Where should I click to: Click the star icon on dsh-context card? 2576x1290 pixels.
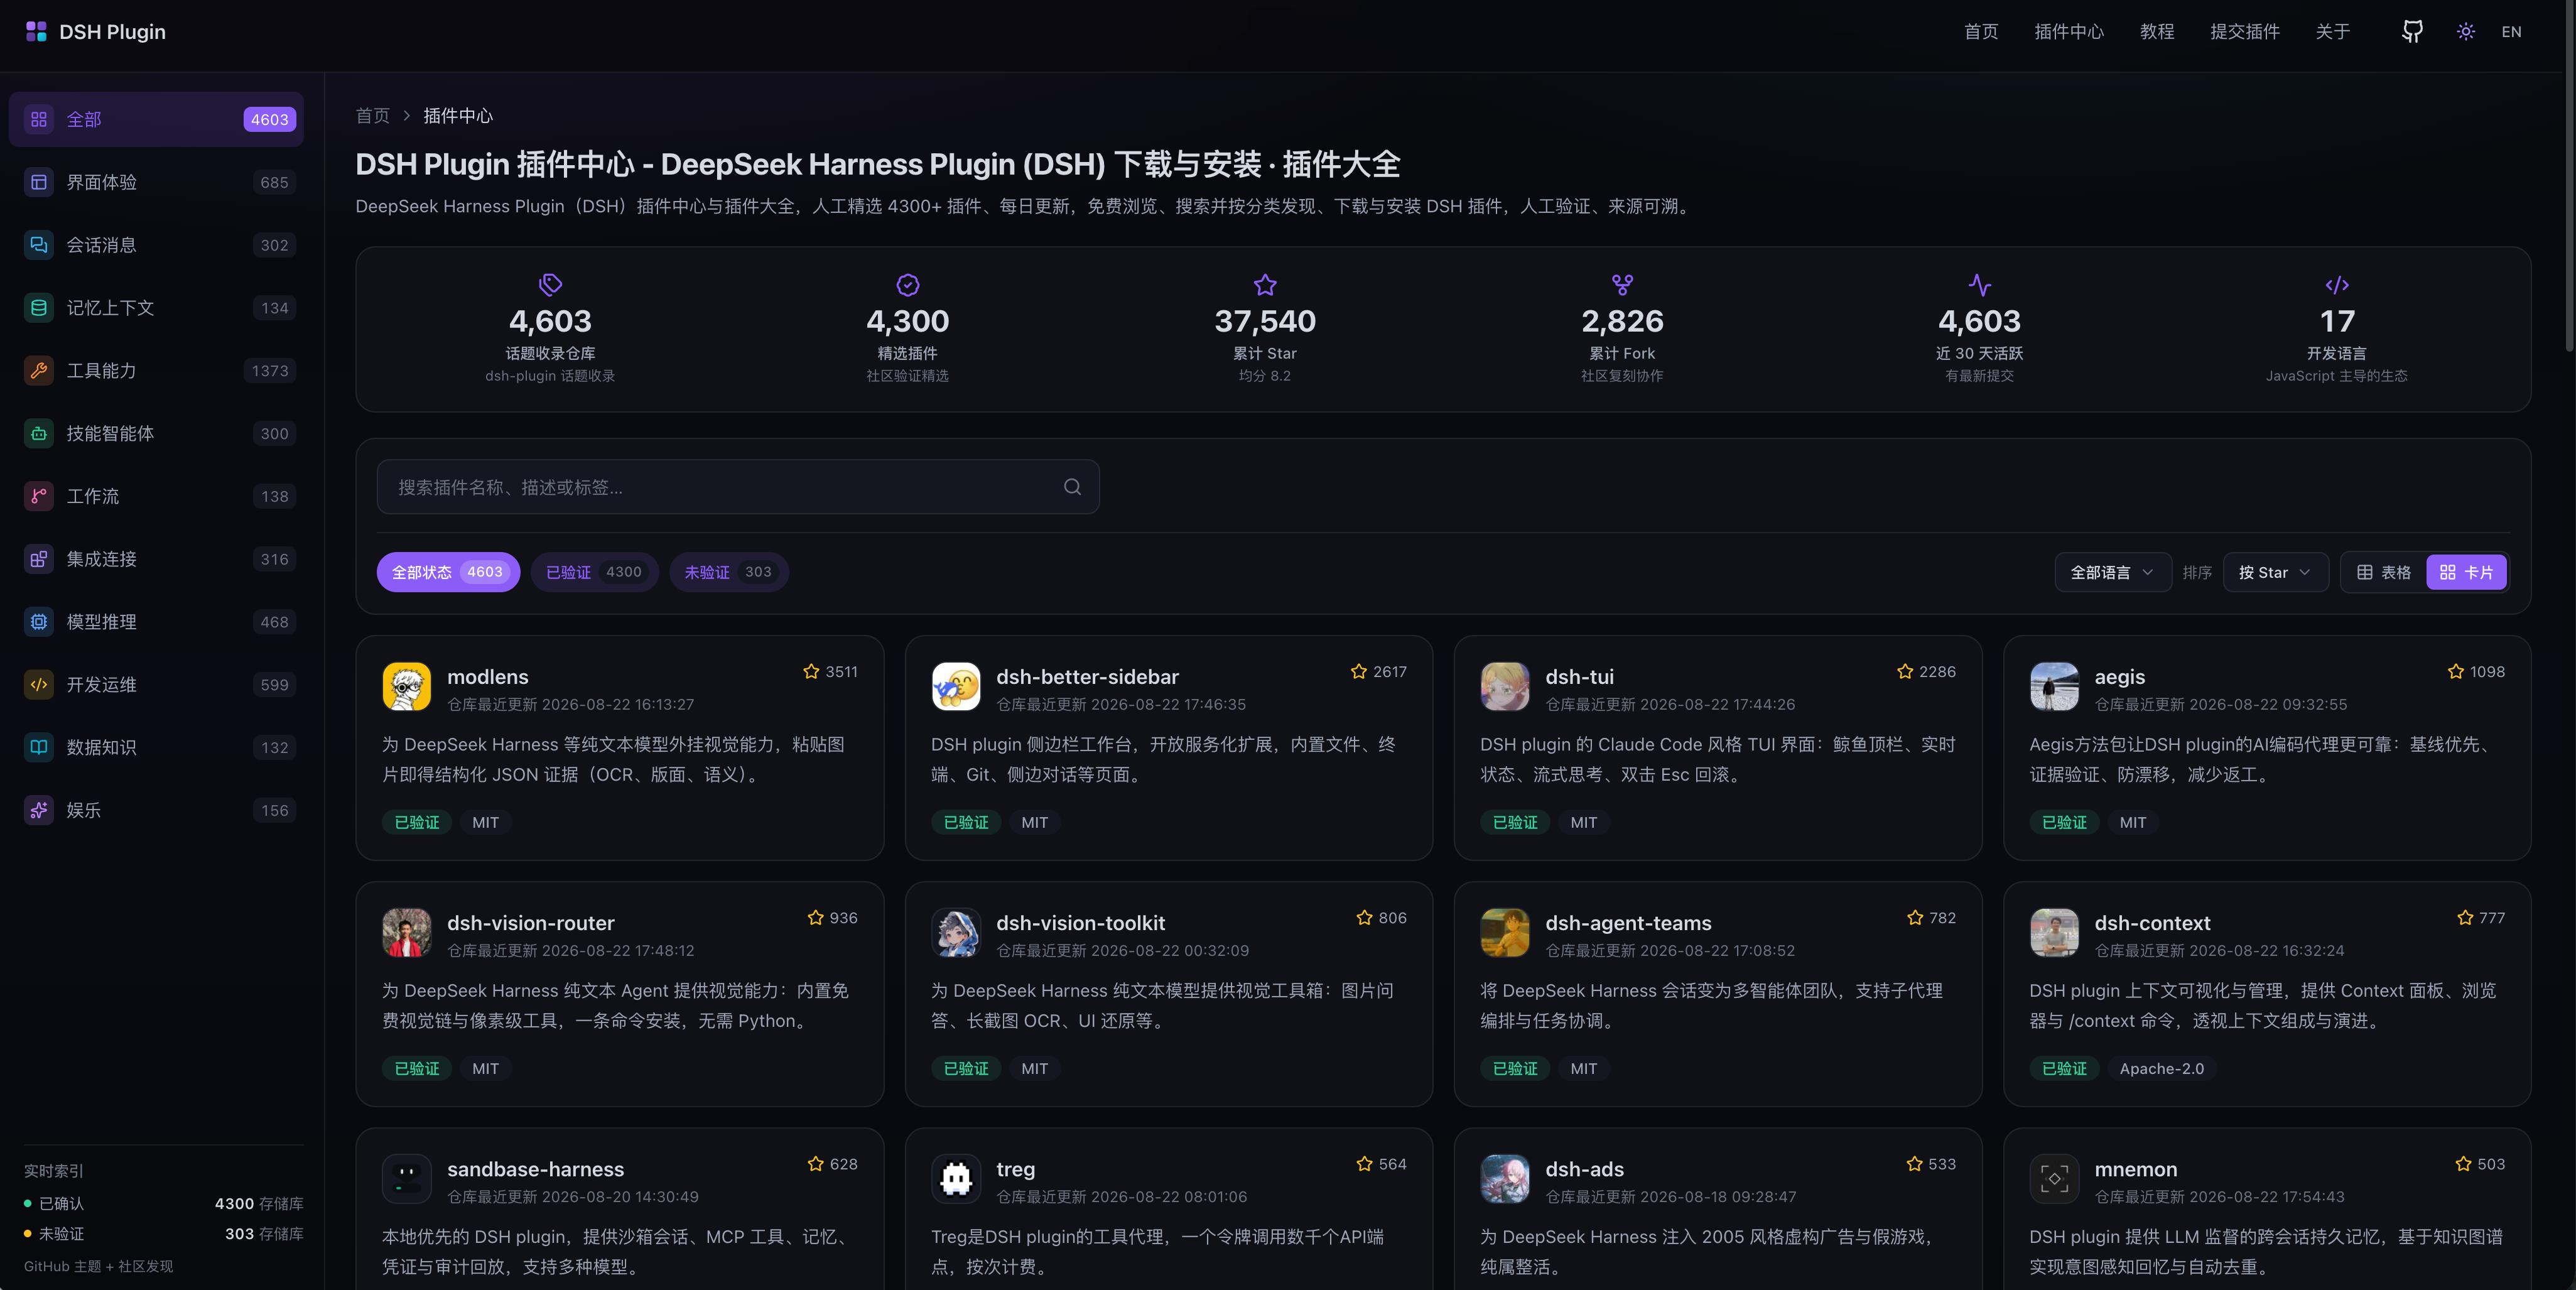(2465, 918)
